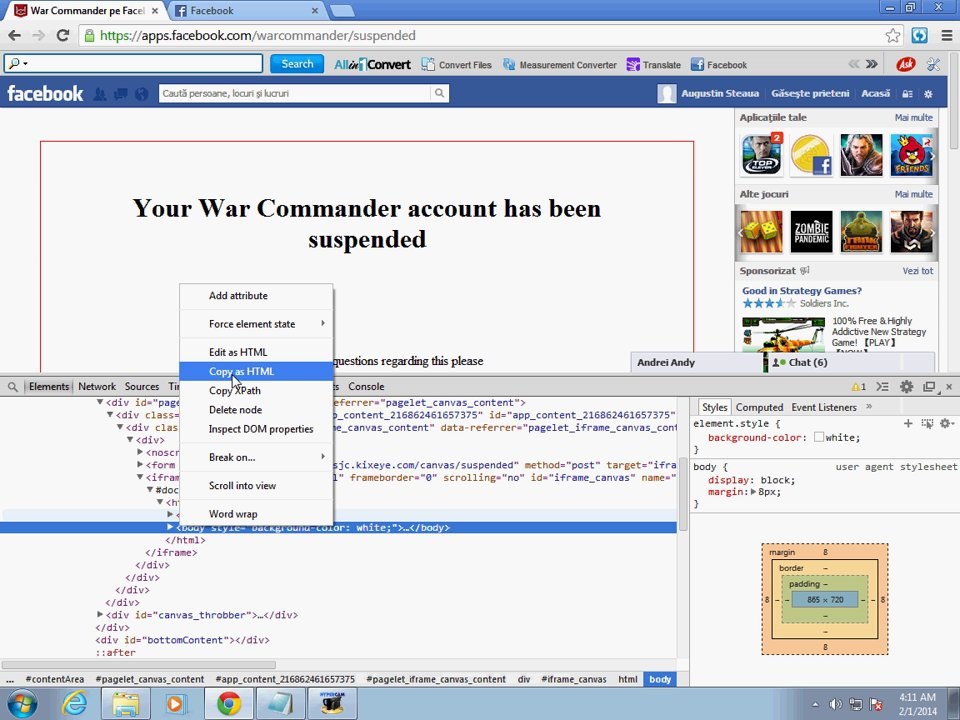Expand hidden toolbar items chevron
Image resolution: width=960 pixels, height=720 pixels.
click(872, 64)
